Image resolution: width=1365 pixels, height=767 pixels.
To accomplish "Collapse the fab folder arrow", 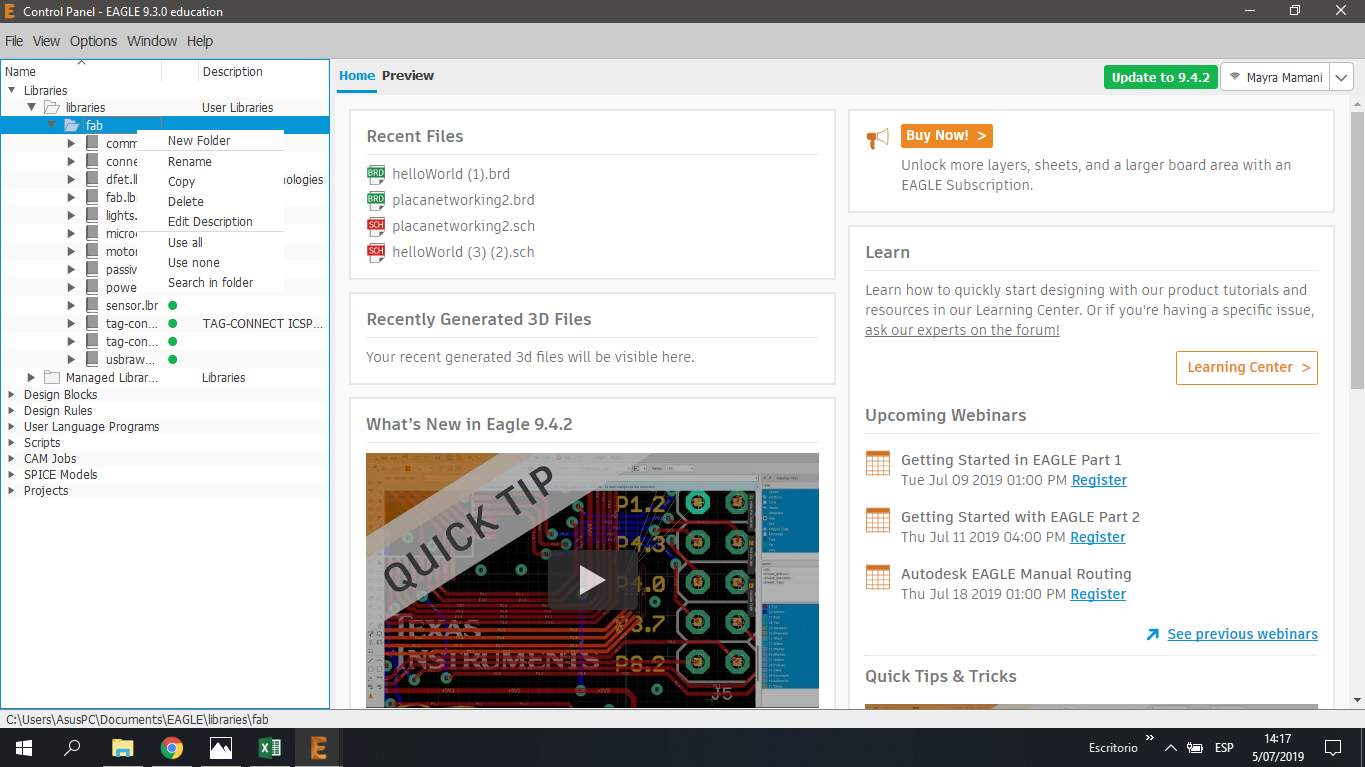I will [x=52, y=125].
